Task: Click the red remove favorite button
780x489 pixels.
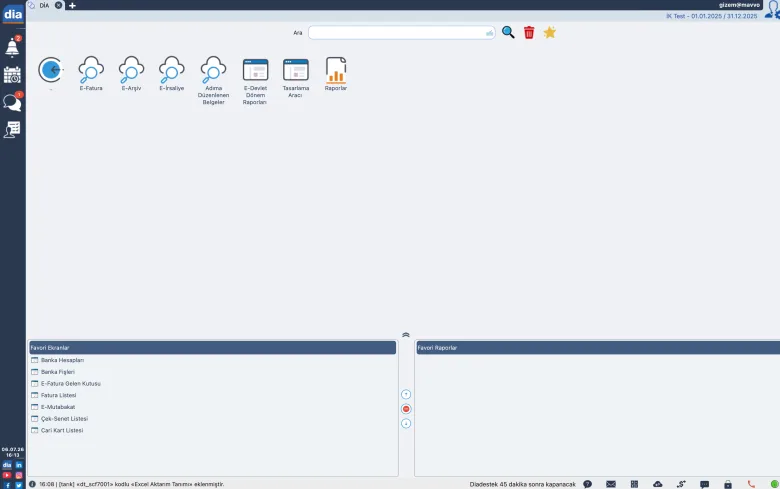Action: coord(406,409)
